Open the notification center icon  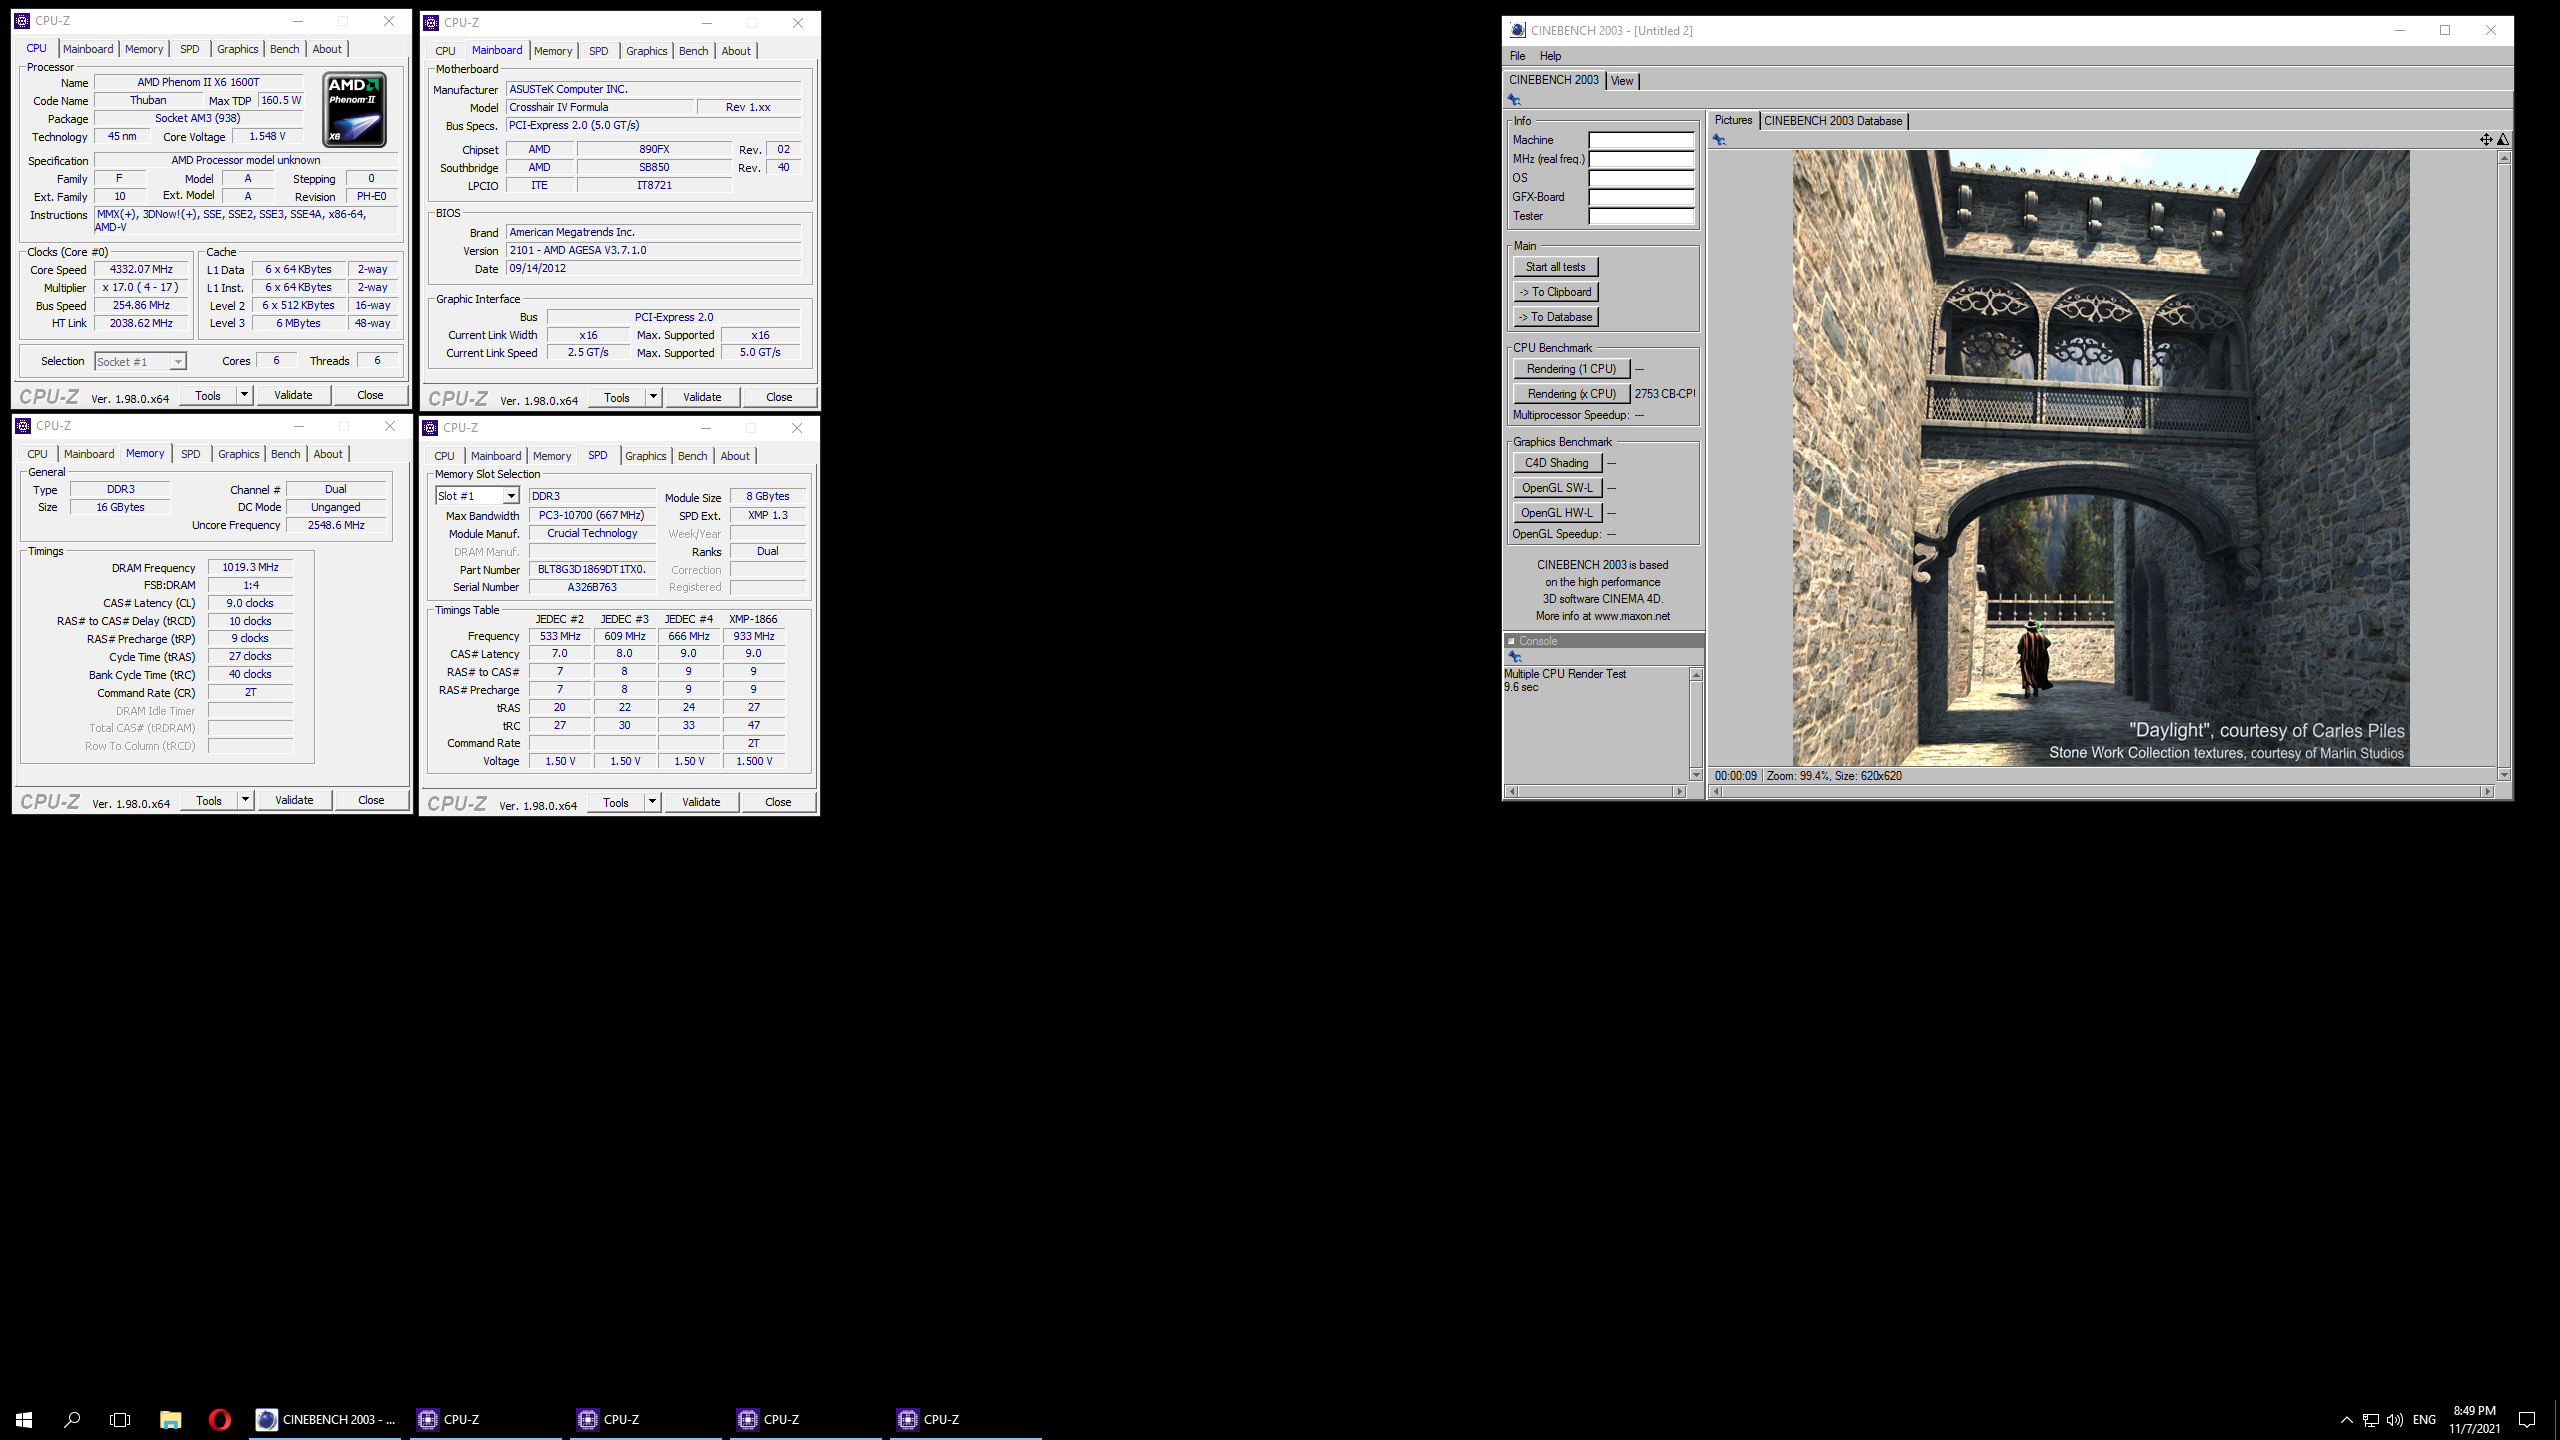click(x=2527, y=1419)
